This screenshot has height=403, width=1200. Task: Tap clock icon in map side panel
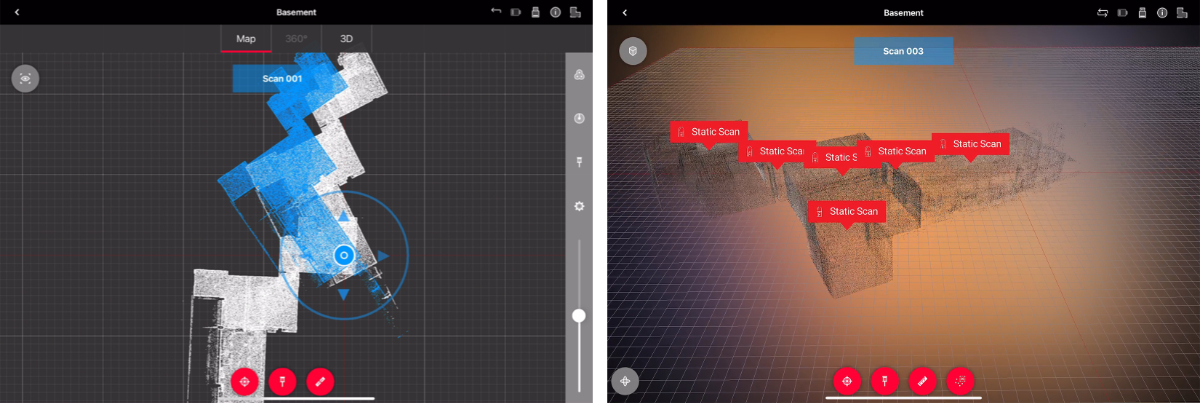pos(579,118)
